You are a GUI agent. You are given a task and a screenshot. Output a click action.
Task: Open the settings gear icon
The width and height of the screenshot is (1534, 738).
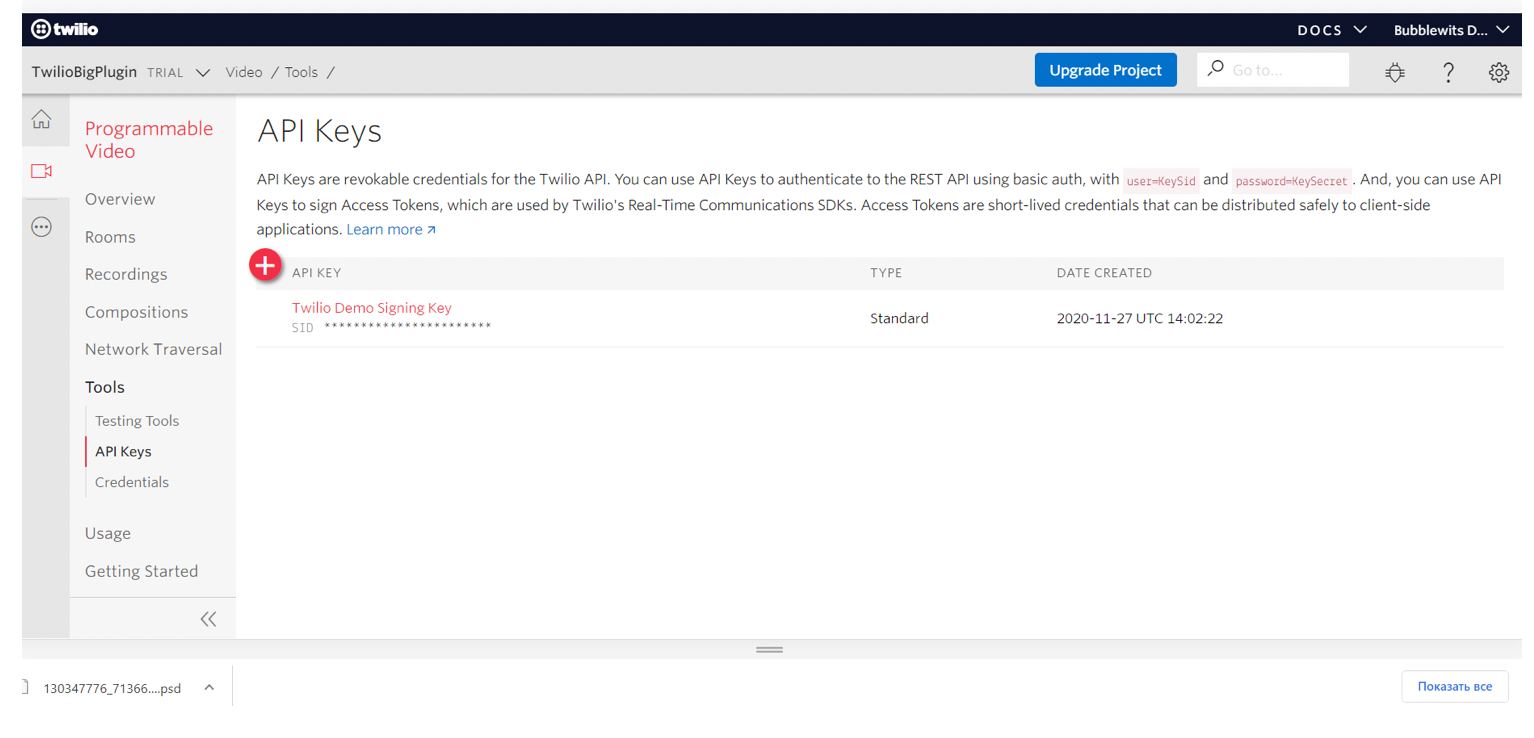pos(1498,72)
